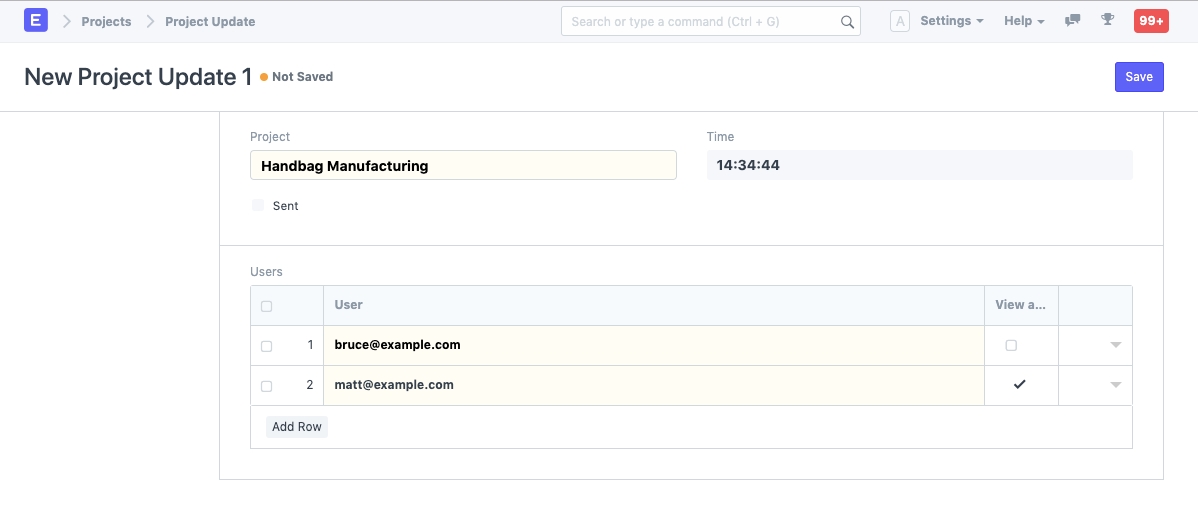Open the 99+ notifications badge
The image size is (1198, 510).
(1150, 21)
